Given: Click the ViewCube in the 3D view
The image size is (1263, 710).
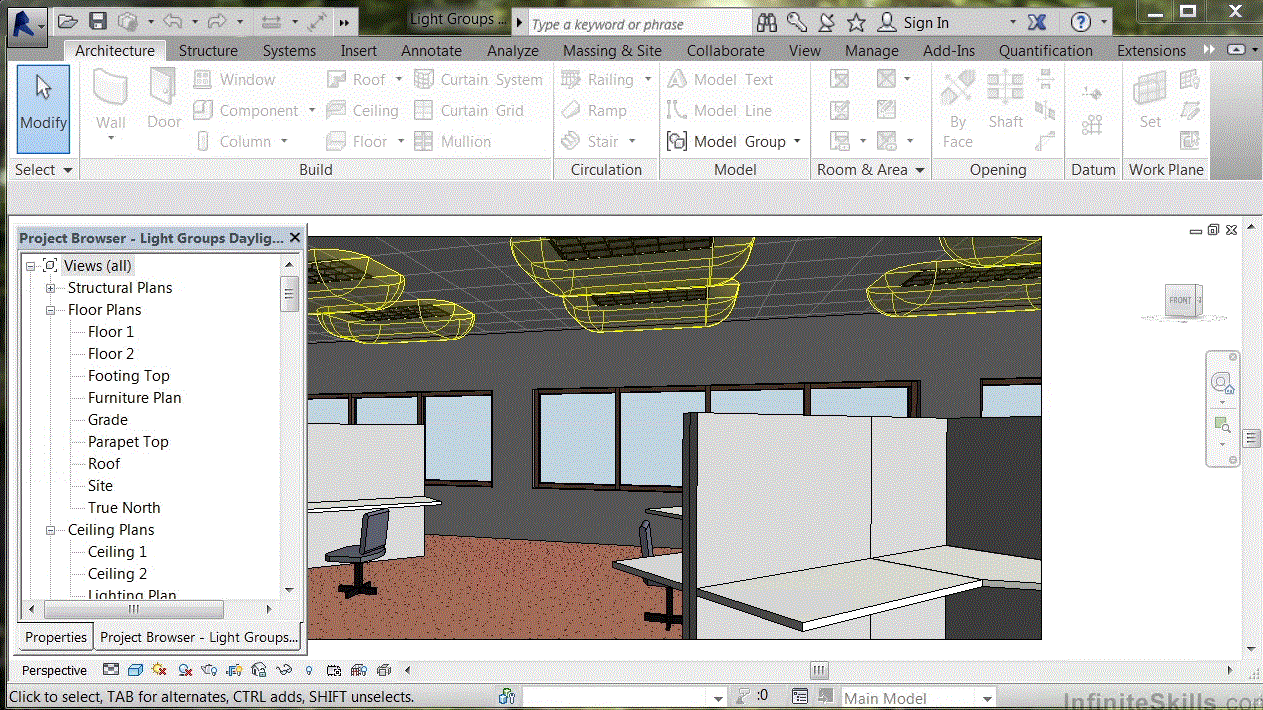Looking at the screenshot, I should point(1182,300).
